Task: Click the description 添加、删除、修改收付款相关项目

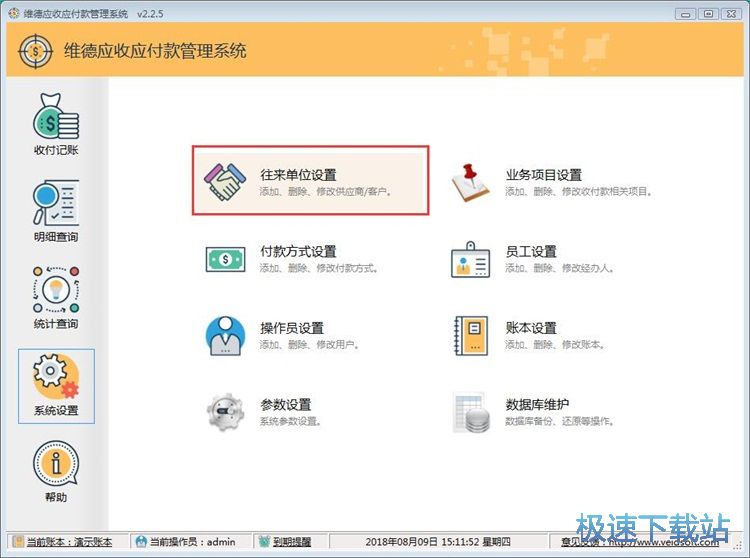Action: coord(579,192)
